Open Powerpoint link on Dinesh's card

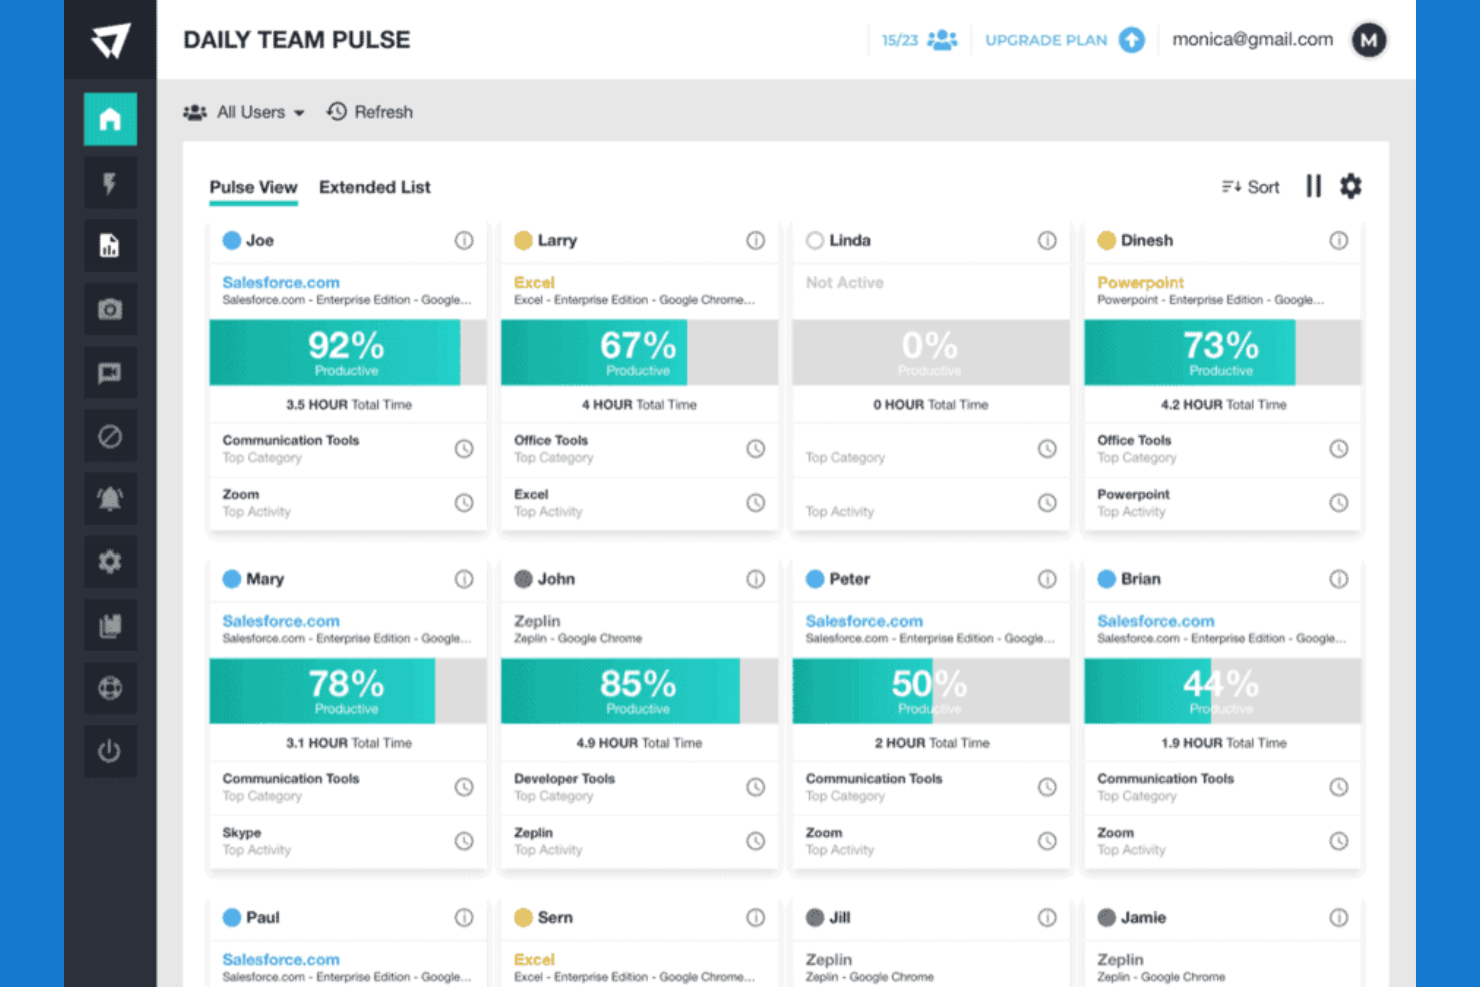(x=1140, y=282)
